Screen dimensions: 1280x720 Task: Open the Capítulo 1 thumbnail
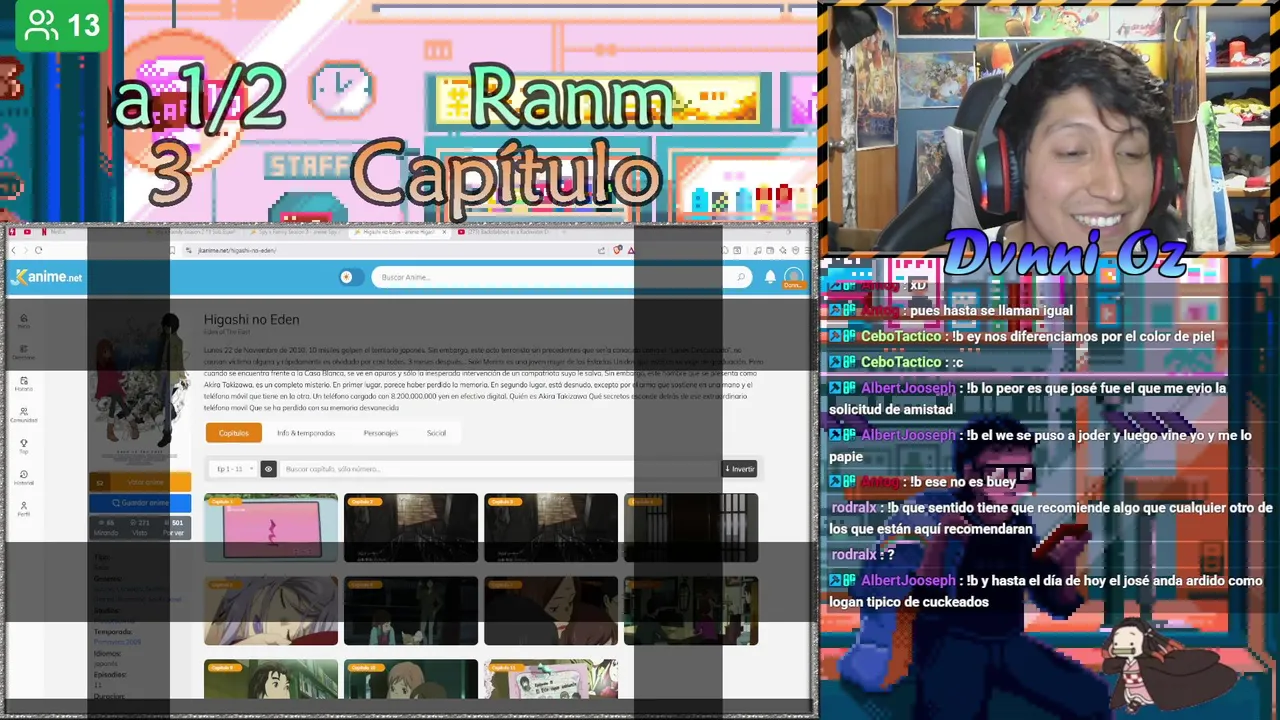pos(271,528)
